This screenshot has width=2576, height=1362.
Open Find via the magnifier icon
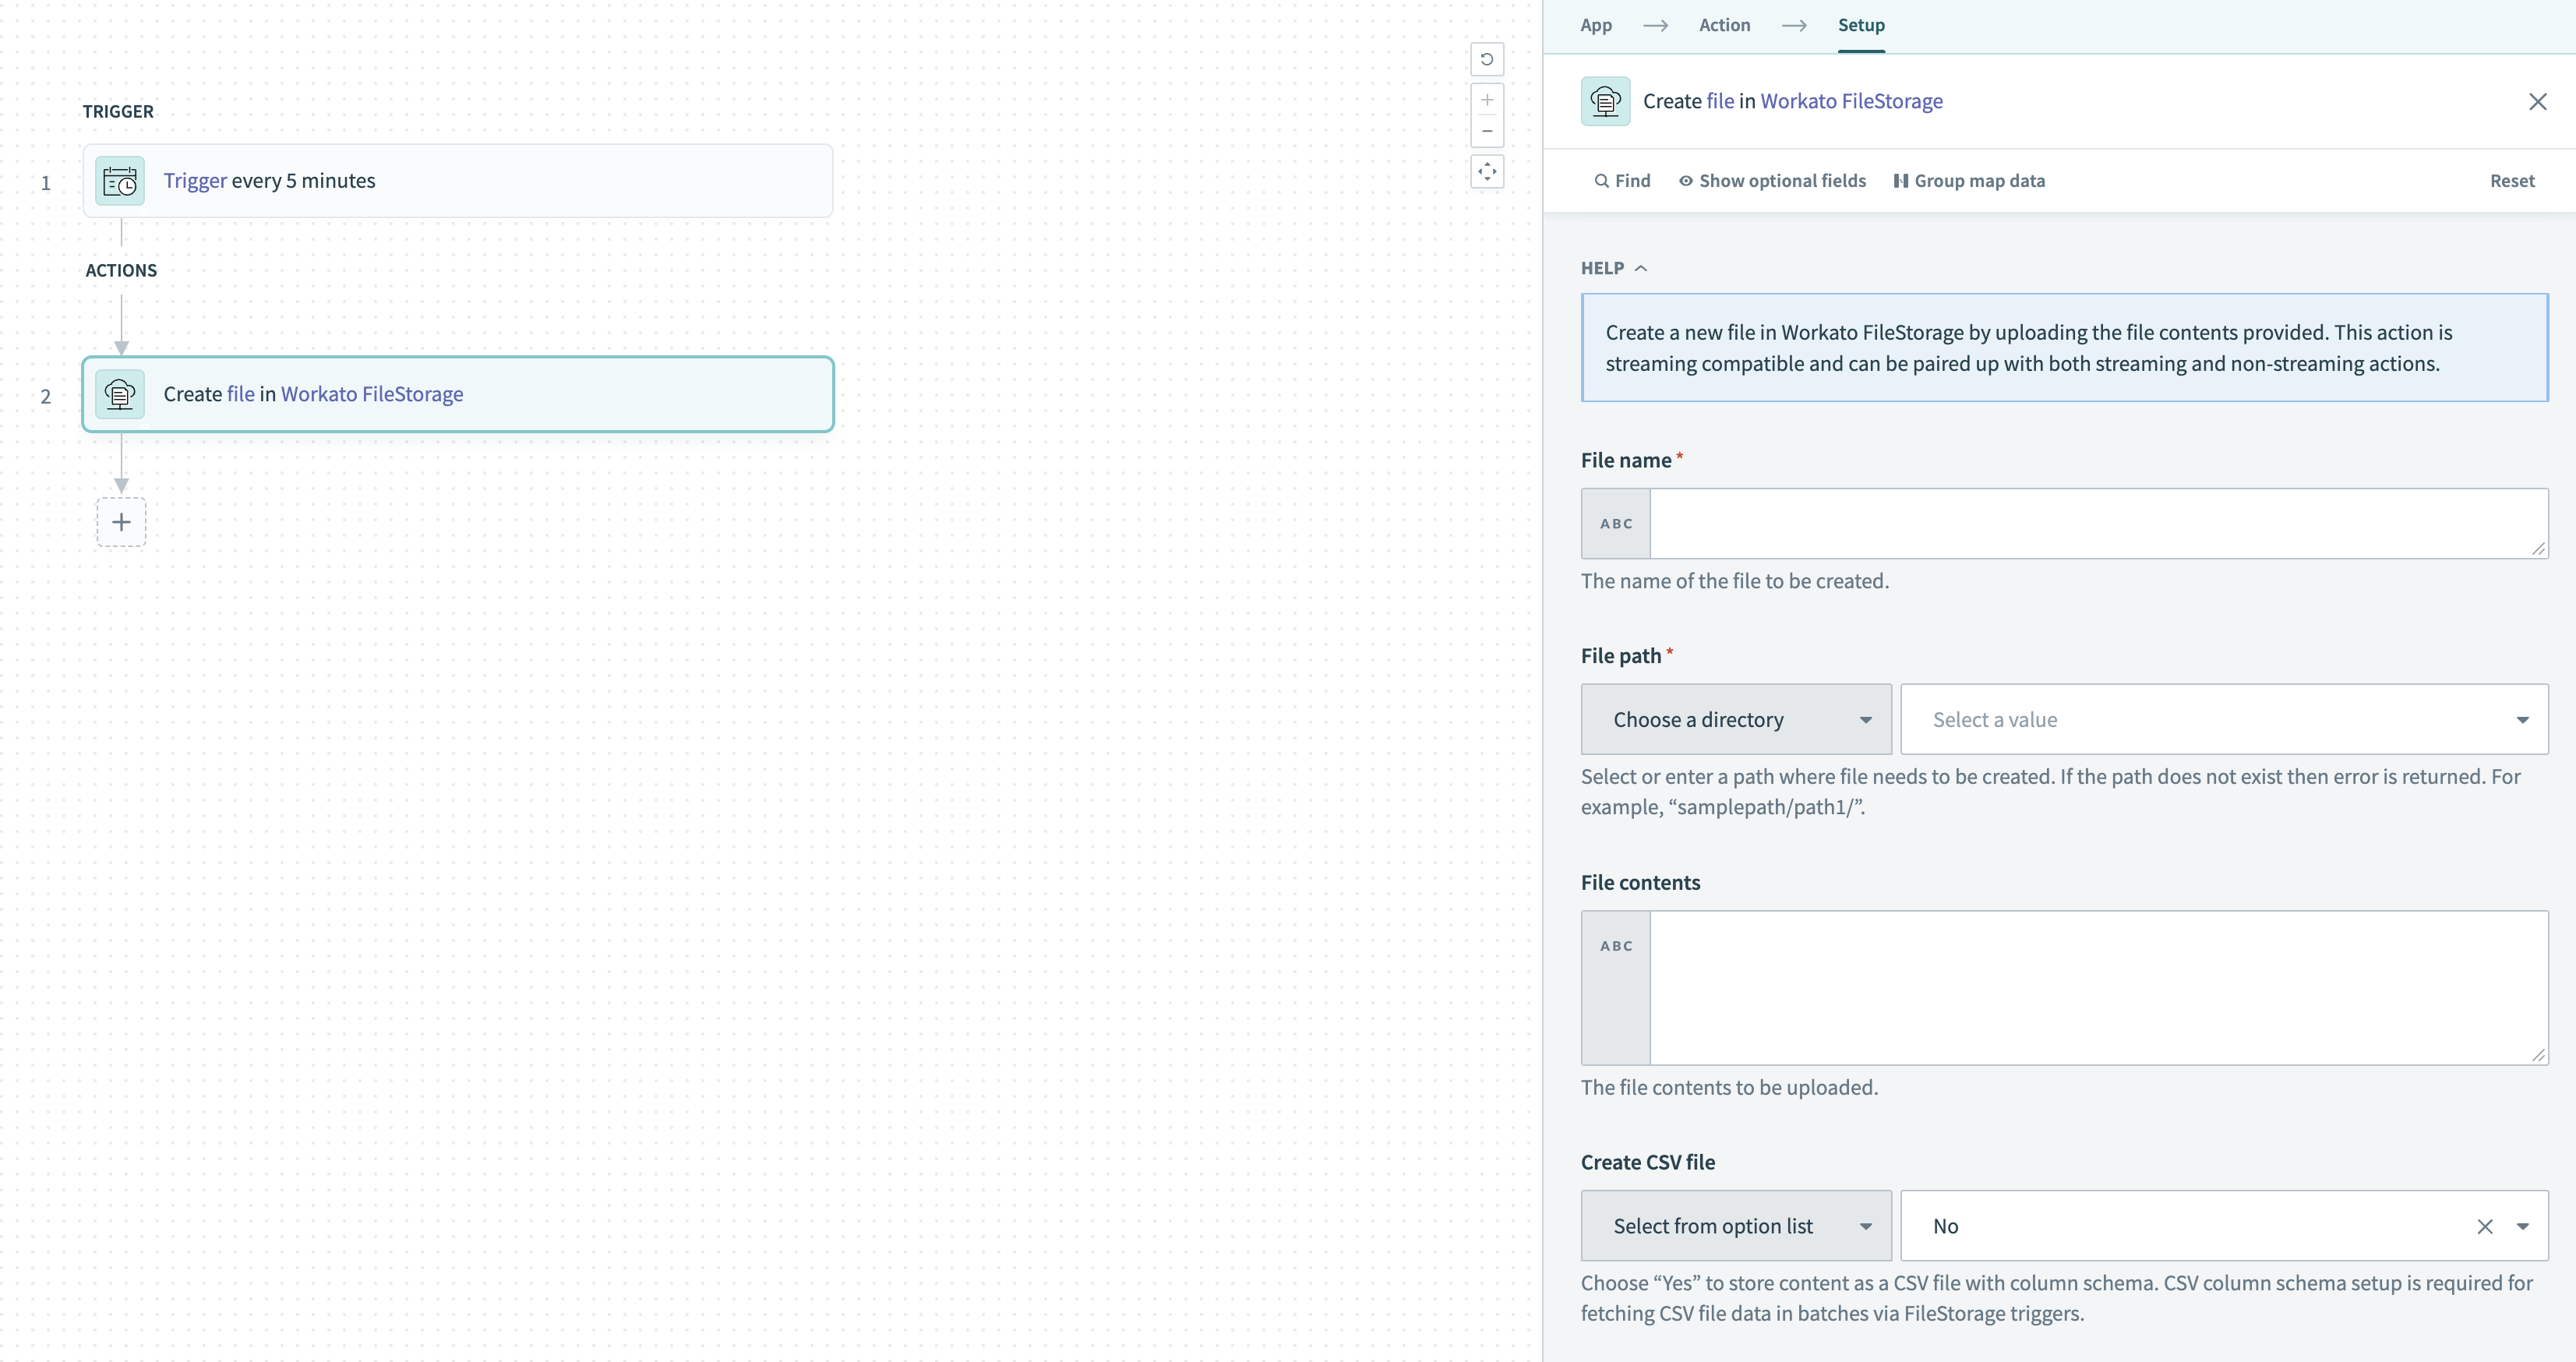click(x=1601, y=180)
